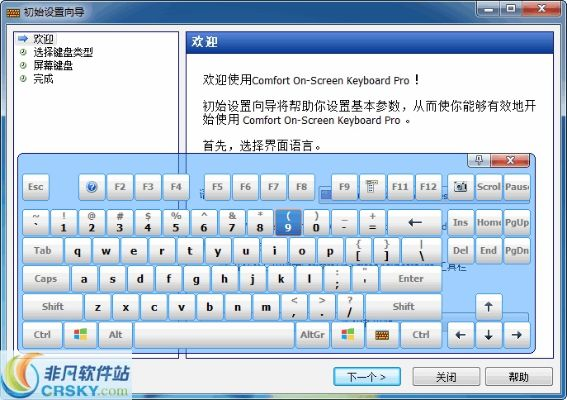Click the Tab key
The width and height of the screenshot is (567, 400).
tap(42, 251)
